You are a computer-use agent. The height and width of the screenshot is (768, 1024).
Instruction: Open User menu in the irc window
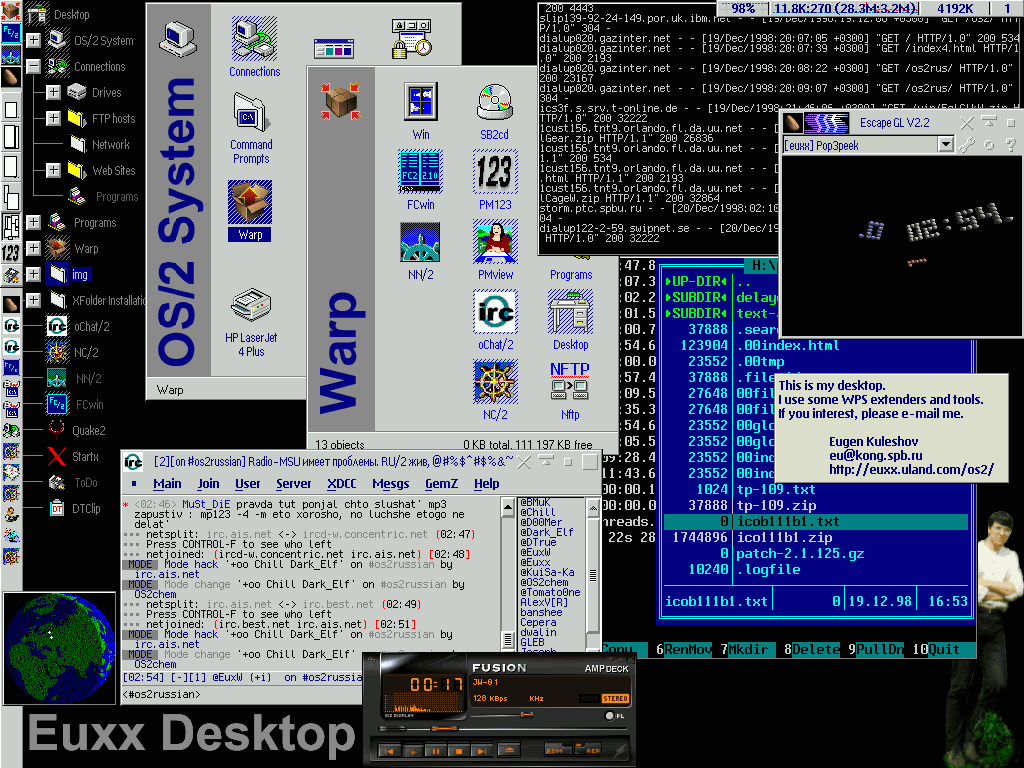(x=248, y=484)
